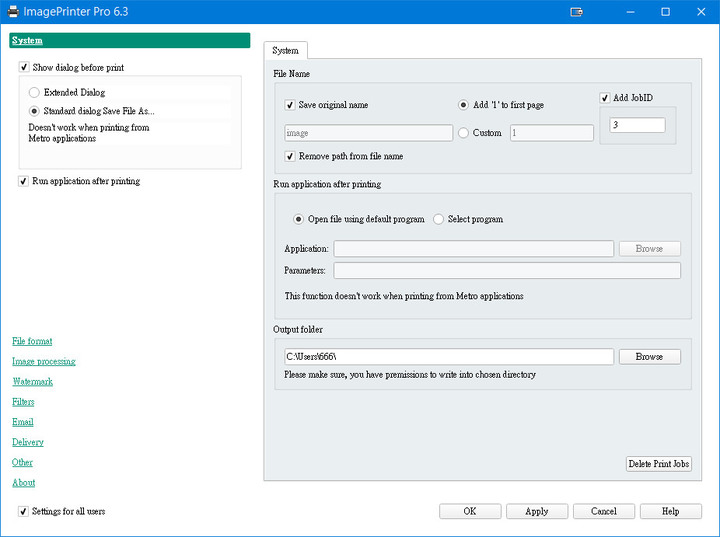Click the ImagePrinter Pro printer icon in title bar

pyautogui.click(x=13, y=11)
